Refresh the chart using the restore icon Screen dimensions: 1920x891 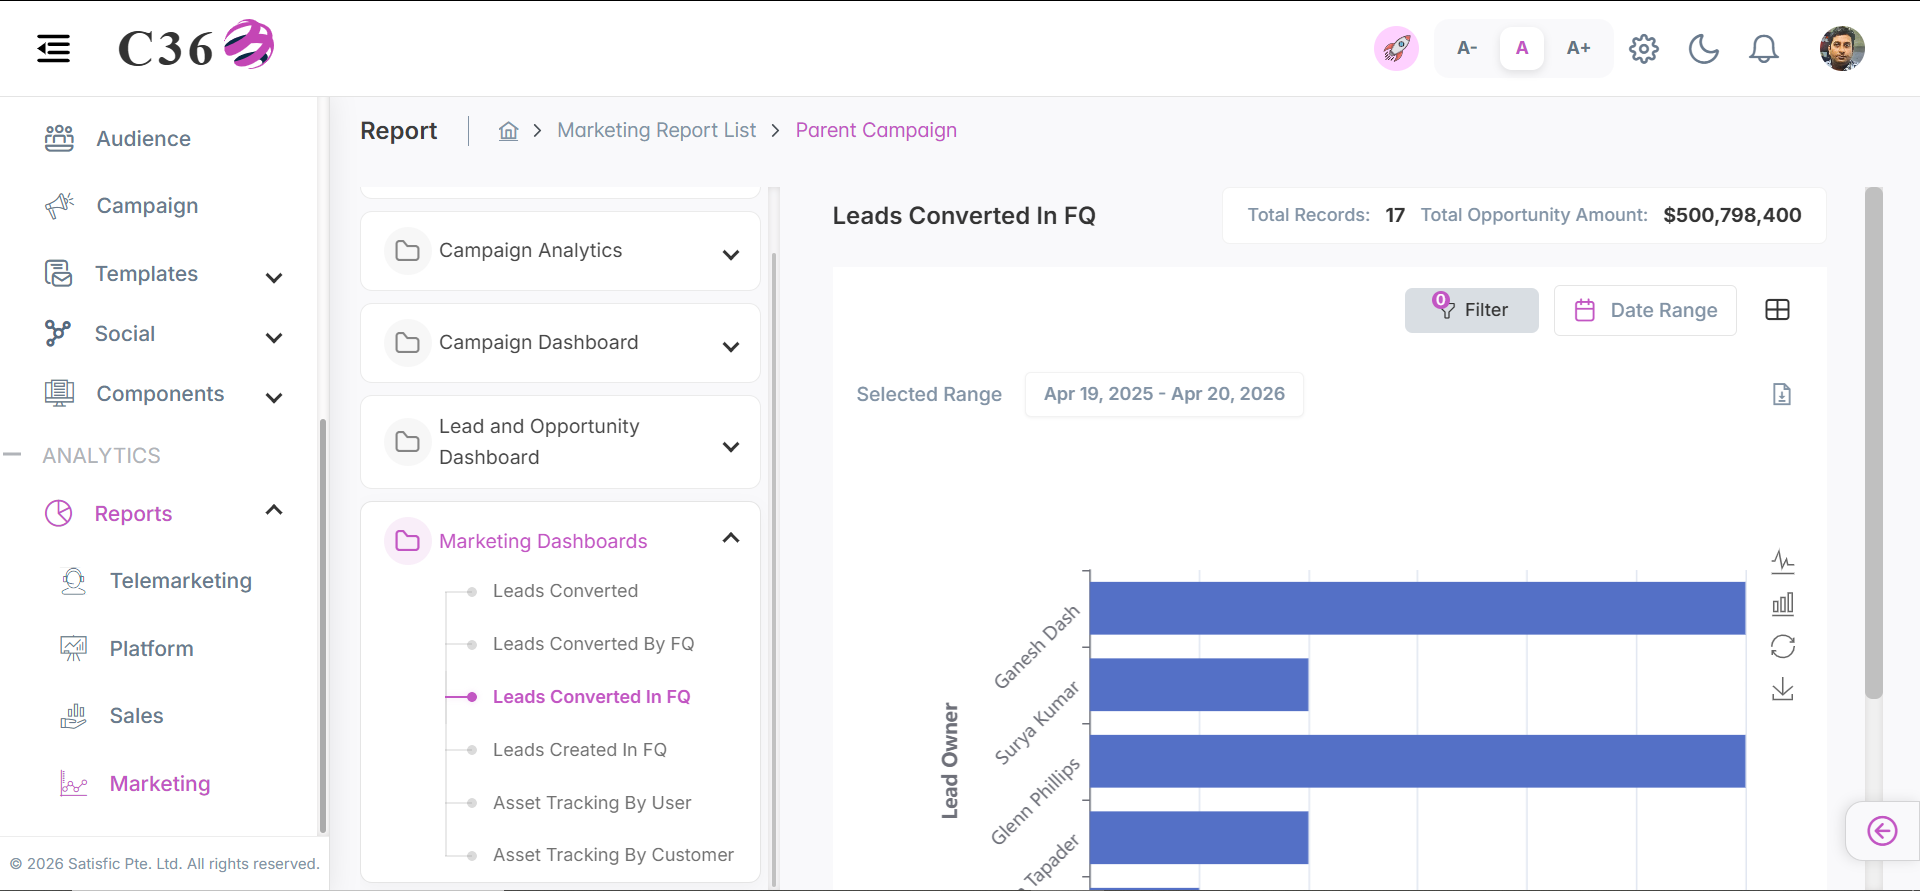[1783, 647]
